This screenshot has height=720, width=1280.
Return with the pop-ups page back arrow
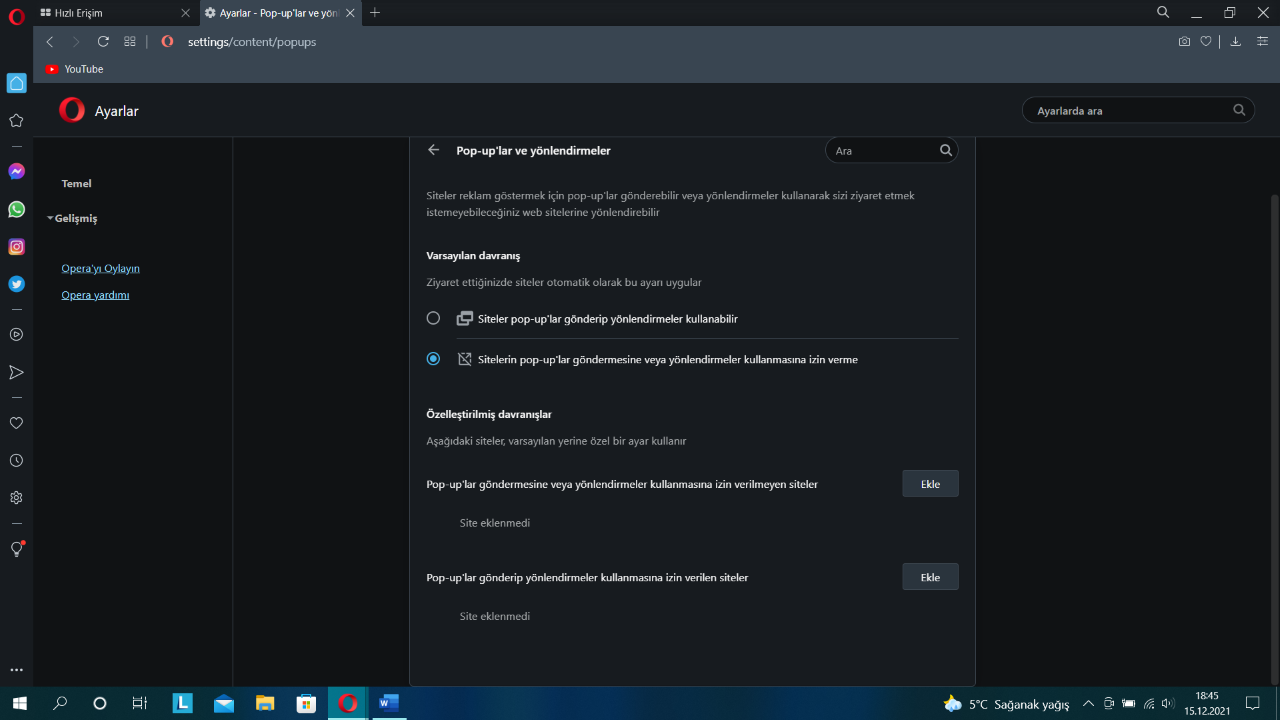[433, 150]
